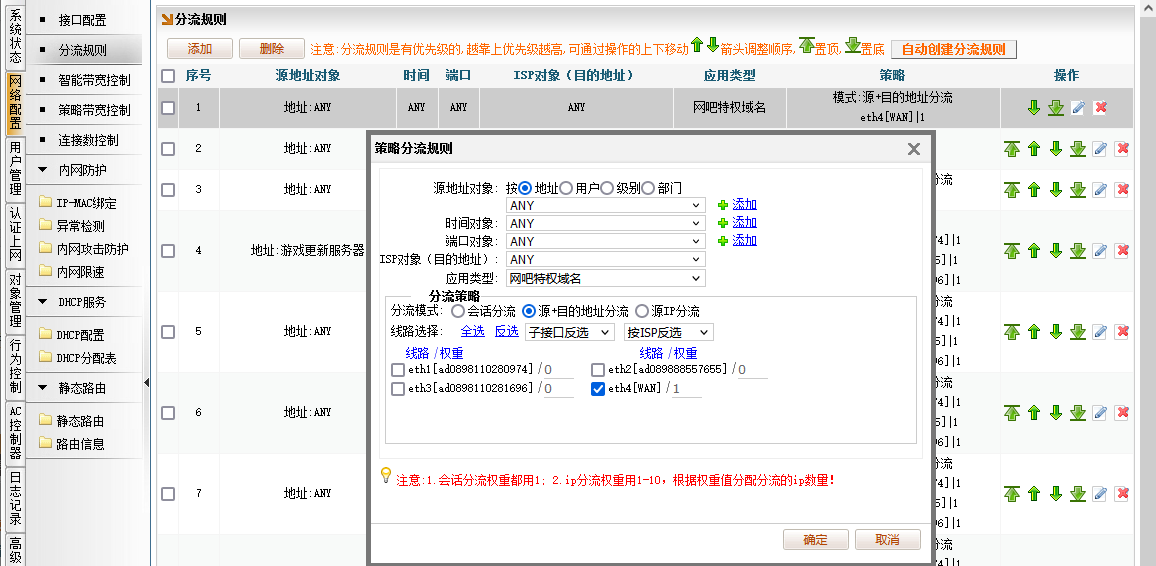The height and width of the screenshot is (566, 1156).
Task: Open the 子接口反选 dropdown
Action: point(570,332)
